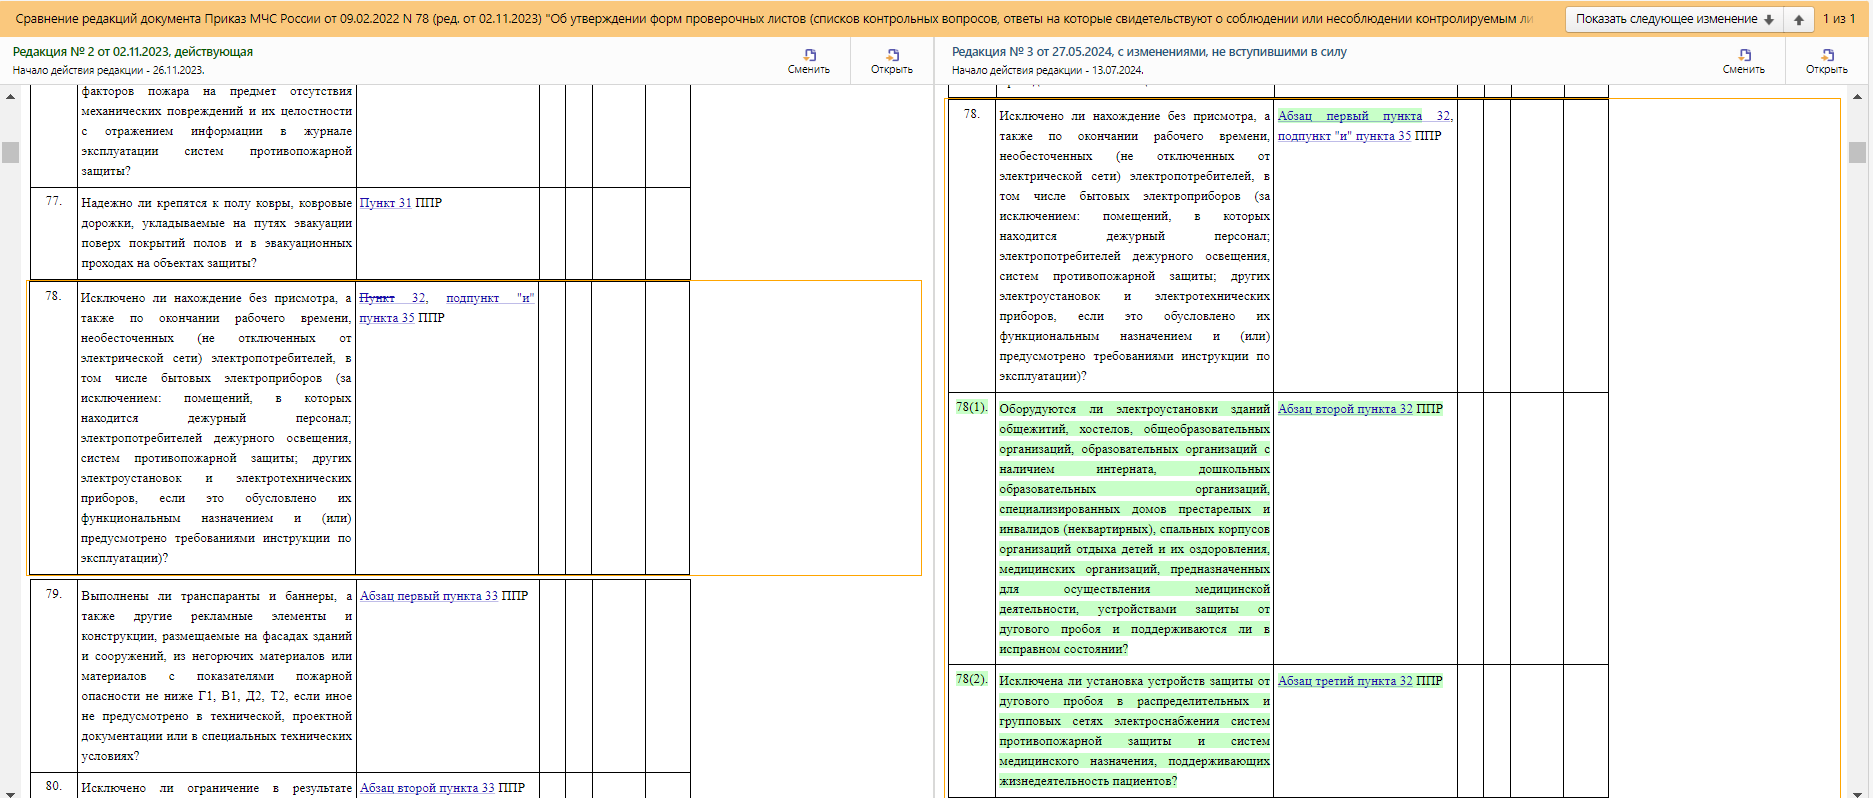Click right pane scrollbar up arrow

[x=1858, y=97]
